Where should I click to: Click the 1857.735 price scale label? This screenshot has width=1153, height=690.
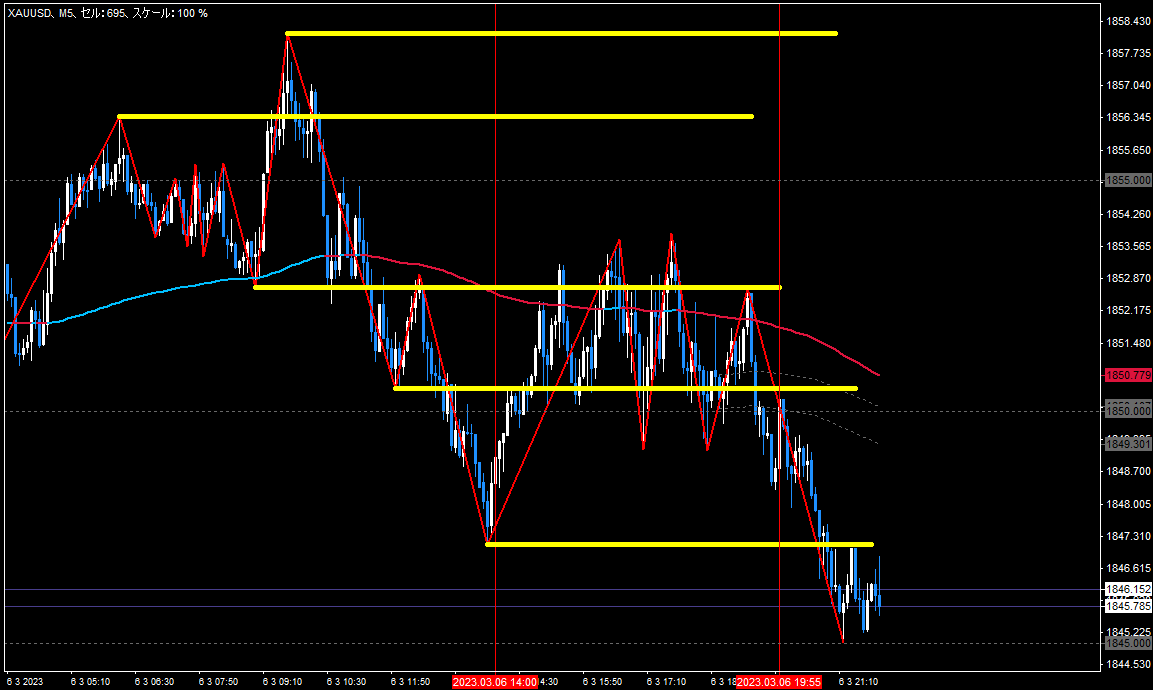[x=1128, y=53]
